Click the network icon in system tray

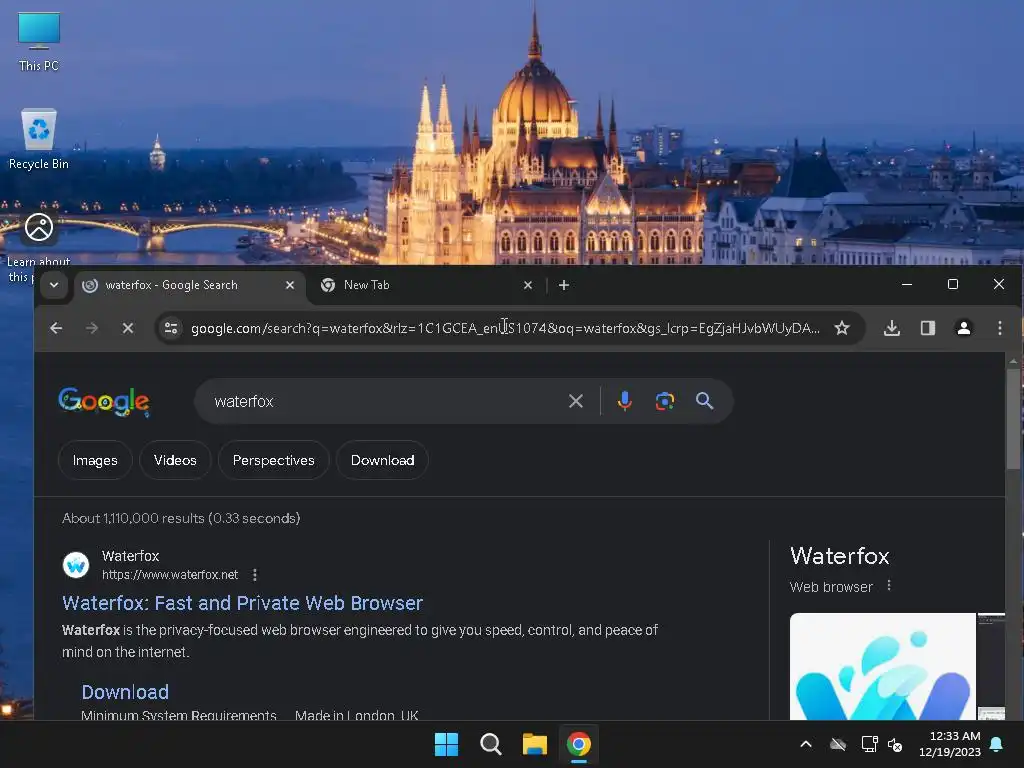869,744
